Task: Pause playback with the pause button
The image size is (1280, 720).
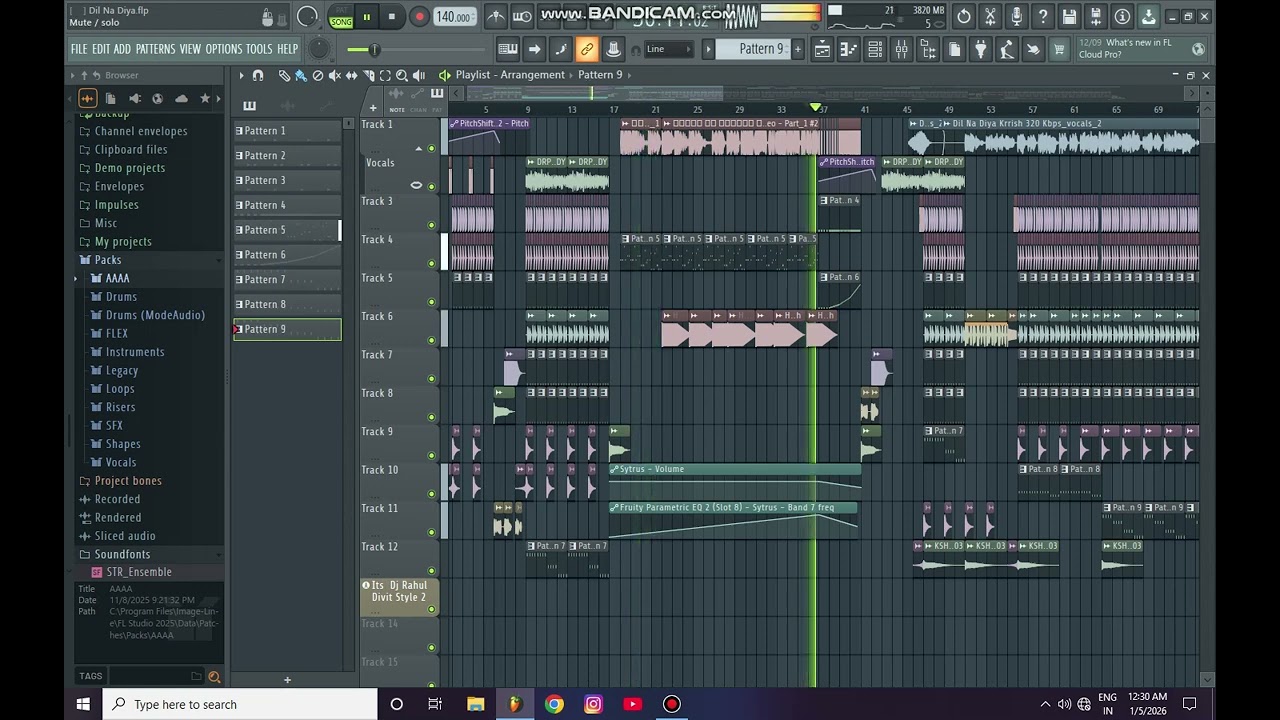Action: point(366,16)
